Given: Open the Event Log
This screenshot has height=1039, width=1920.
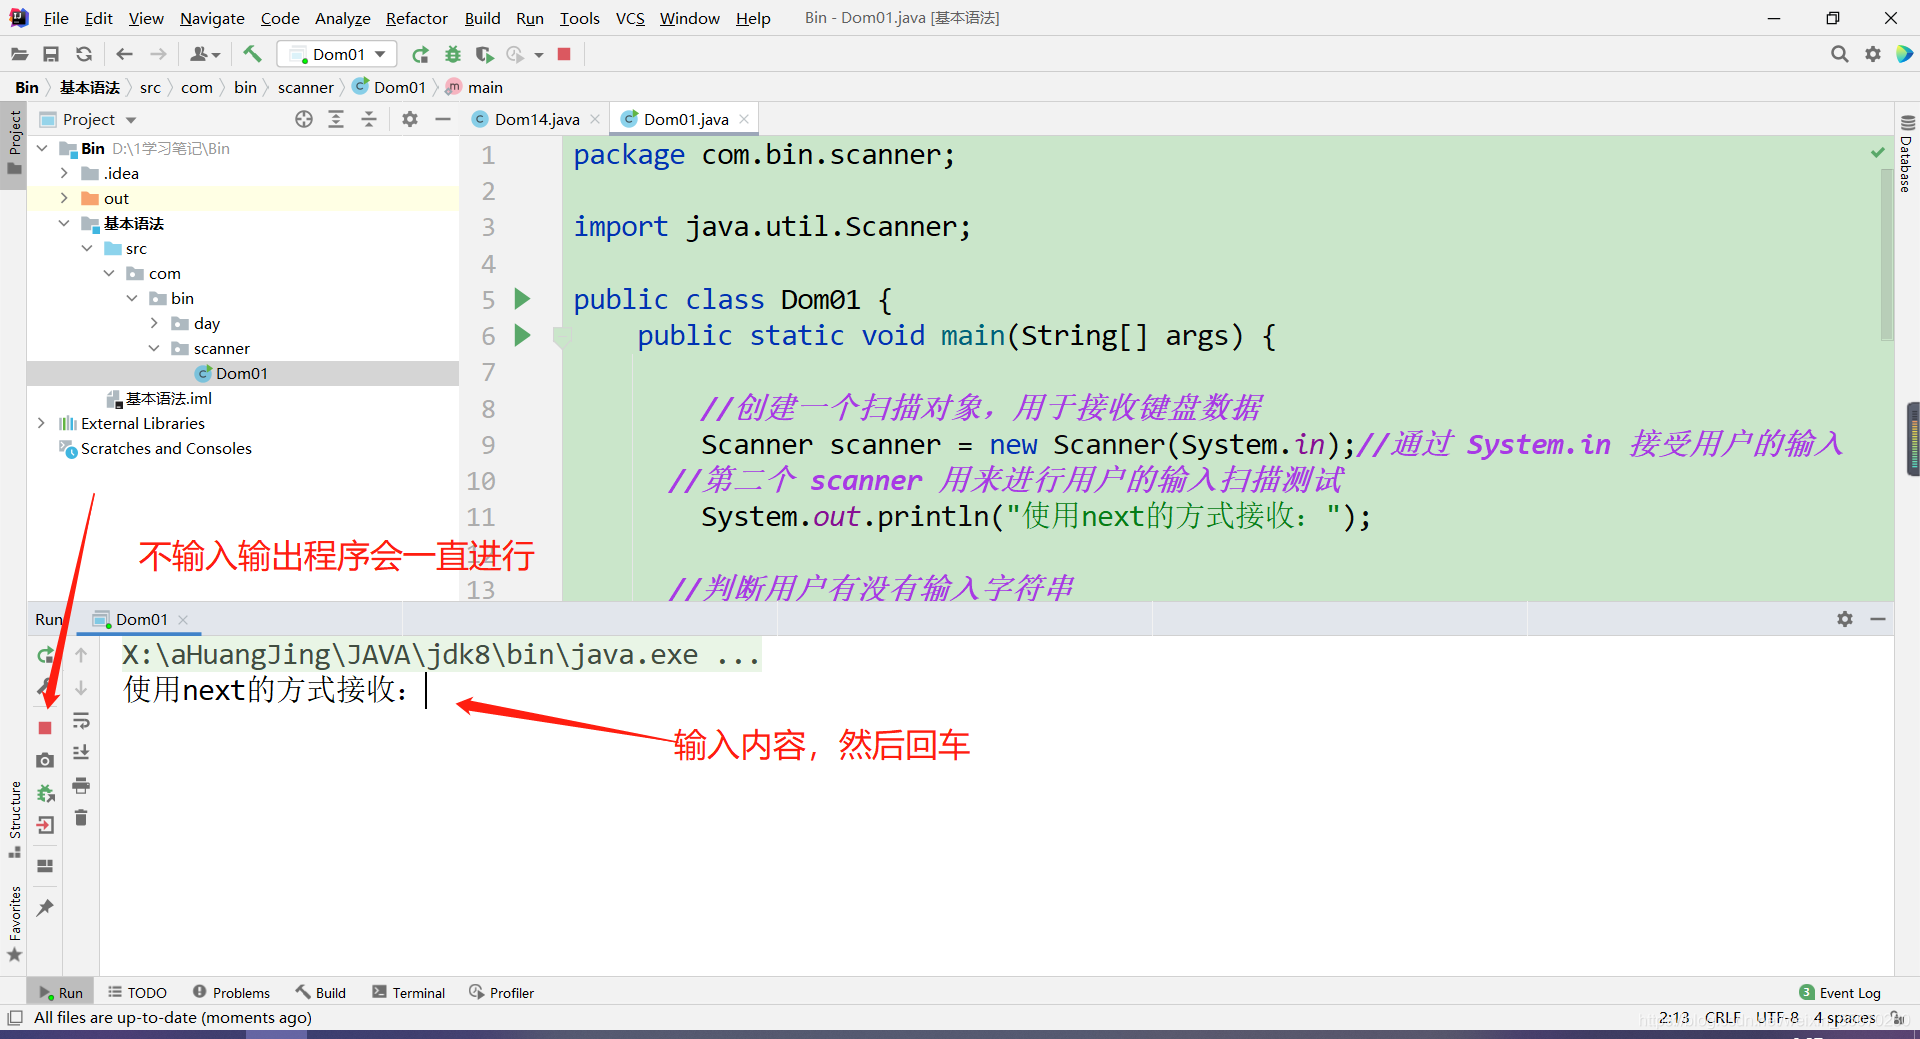Looking at the screenshot, I should (x=1840, y=992).
